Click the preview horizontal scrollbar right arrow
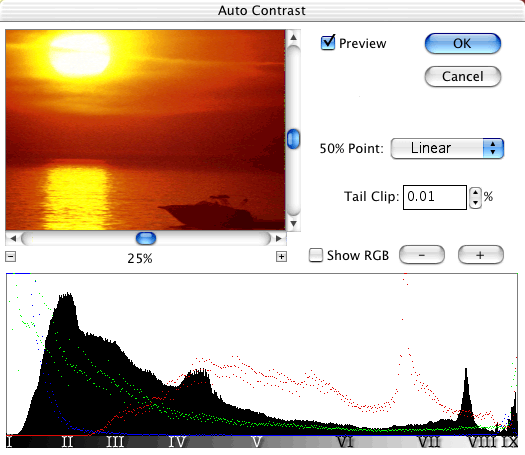Screen dimensions: 525x455 pyautogui.click(x=279, y=238)
